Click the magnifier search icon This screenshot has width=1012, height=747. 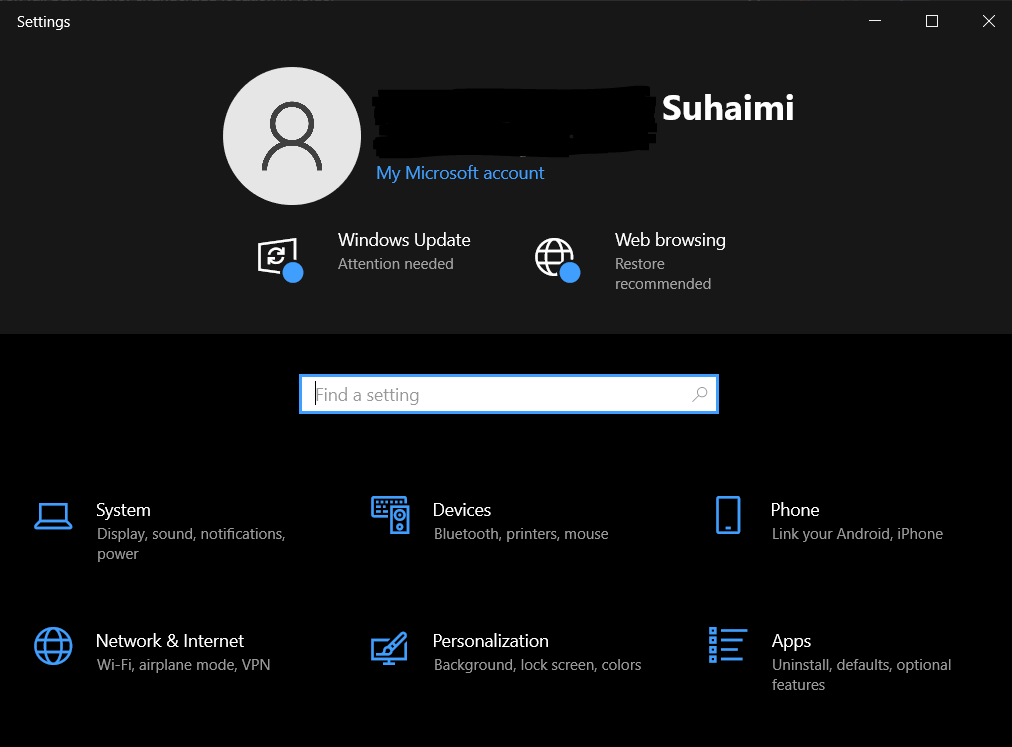[x=699, y=395]
